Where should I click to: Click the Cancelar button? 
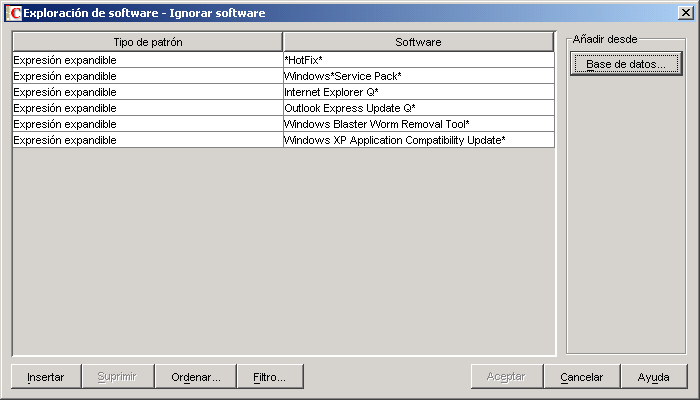(x=582, y=376)
